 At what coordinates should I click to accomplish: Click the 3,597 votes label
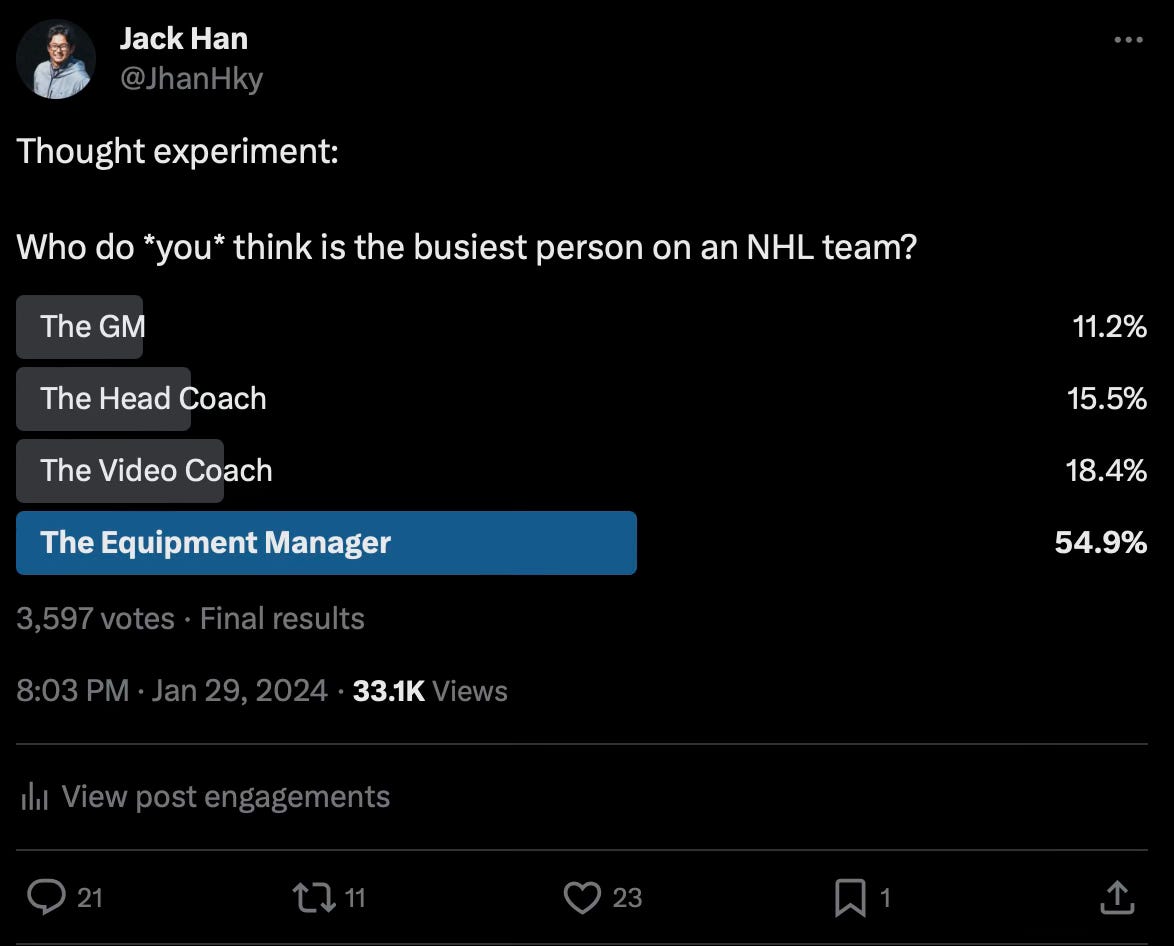(x=95, y=619)
